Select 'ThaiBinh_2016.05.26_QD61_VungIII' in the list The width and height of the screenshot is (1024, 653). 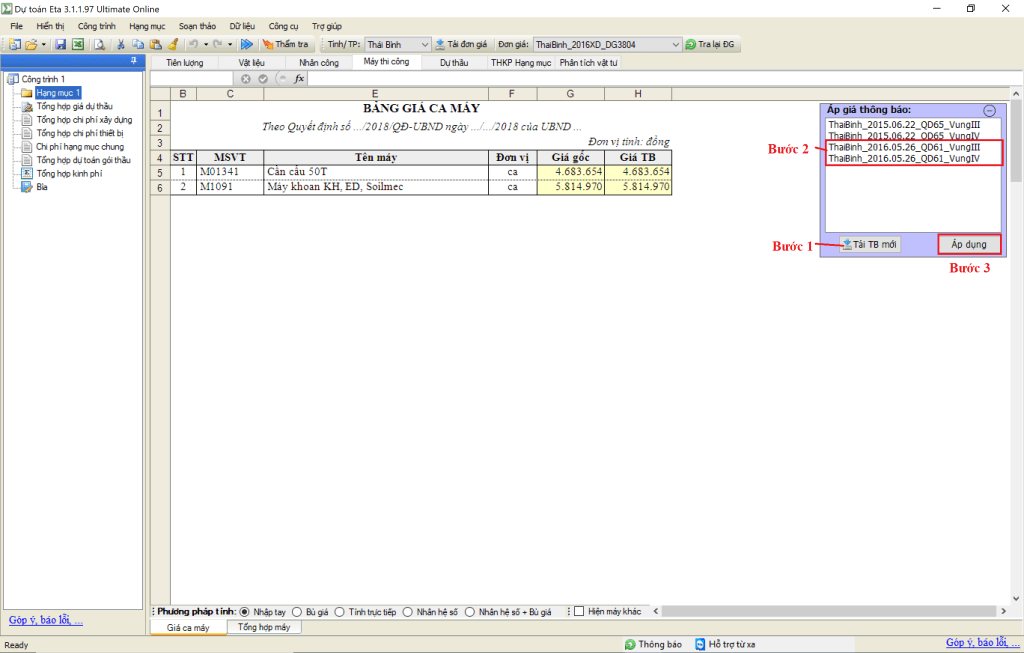pos(890,147)
